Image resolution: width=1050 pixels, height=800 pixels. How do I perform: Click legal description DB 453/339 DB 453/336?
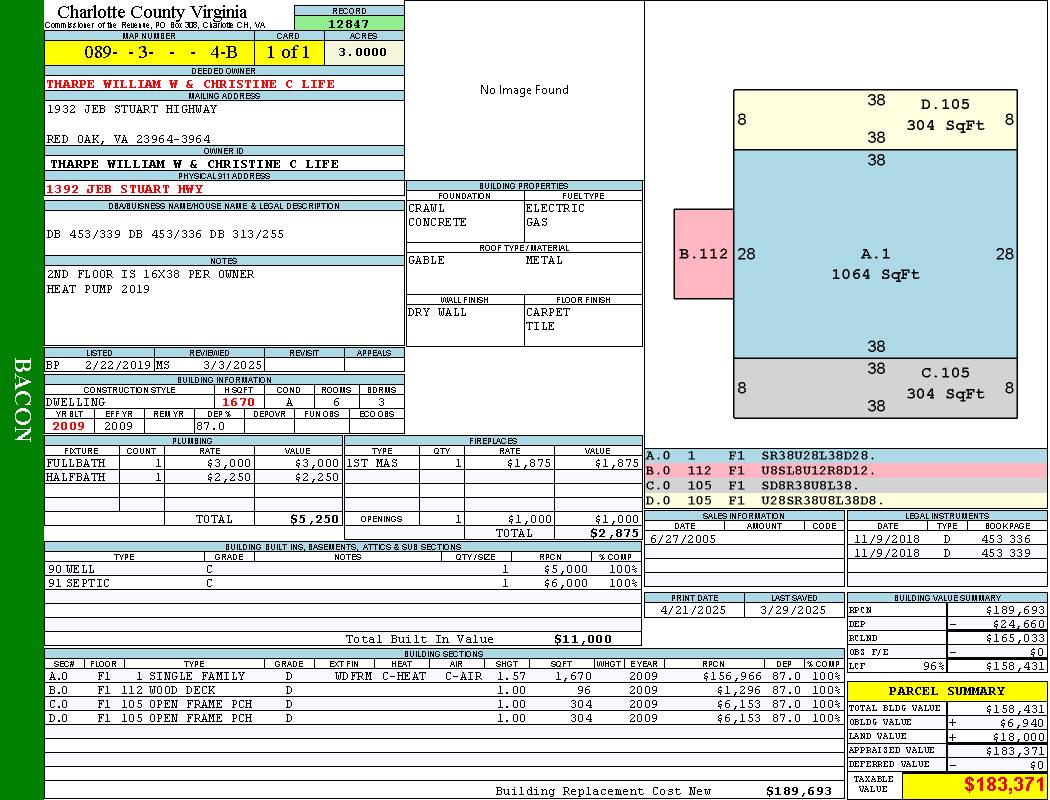point(128,234)
